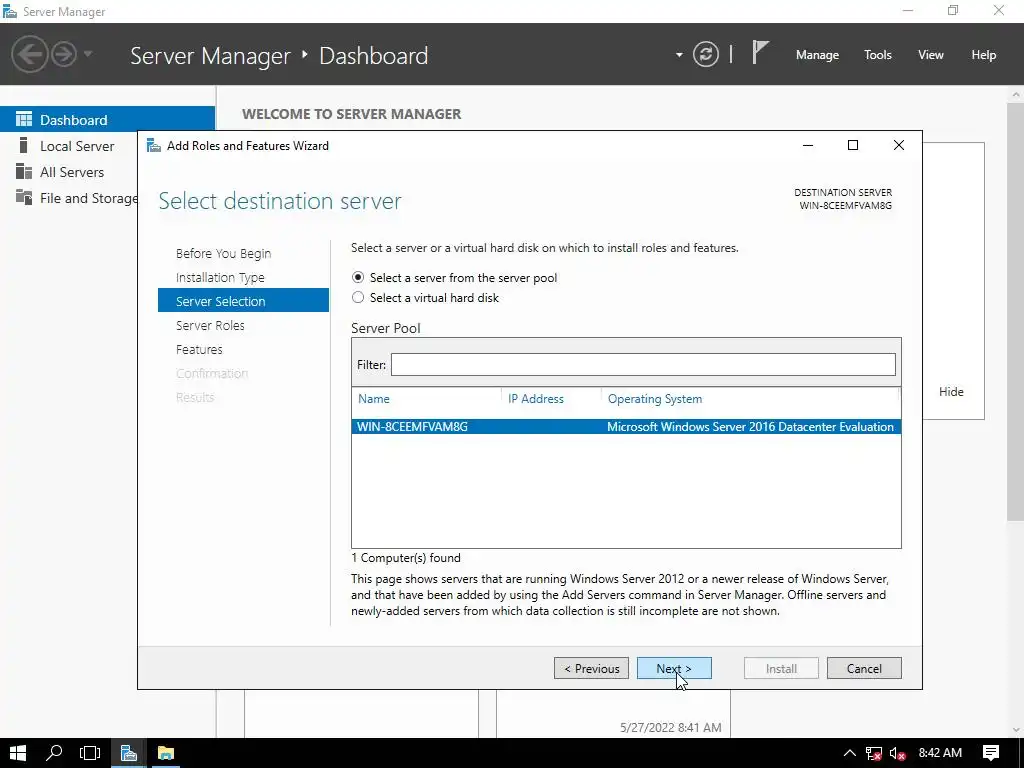Click the Server Manager title bar app icon

[10, 11]
